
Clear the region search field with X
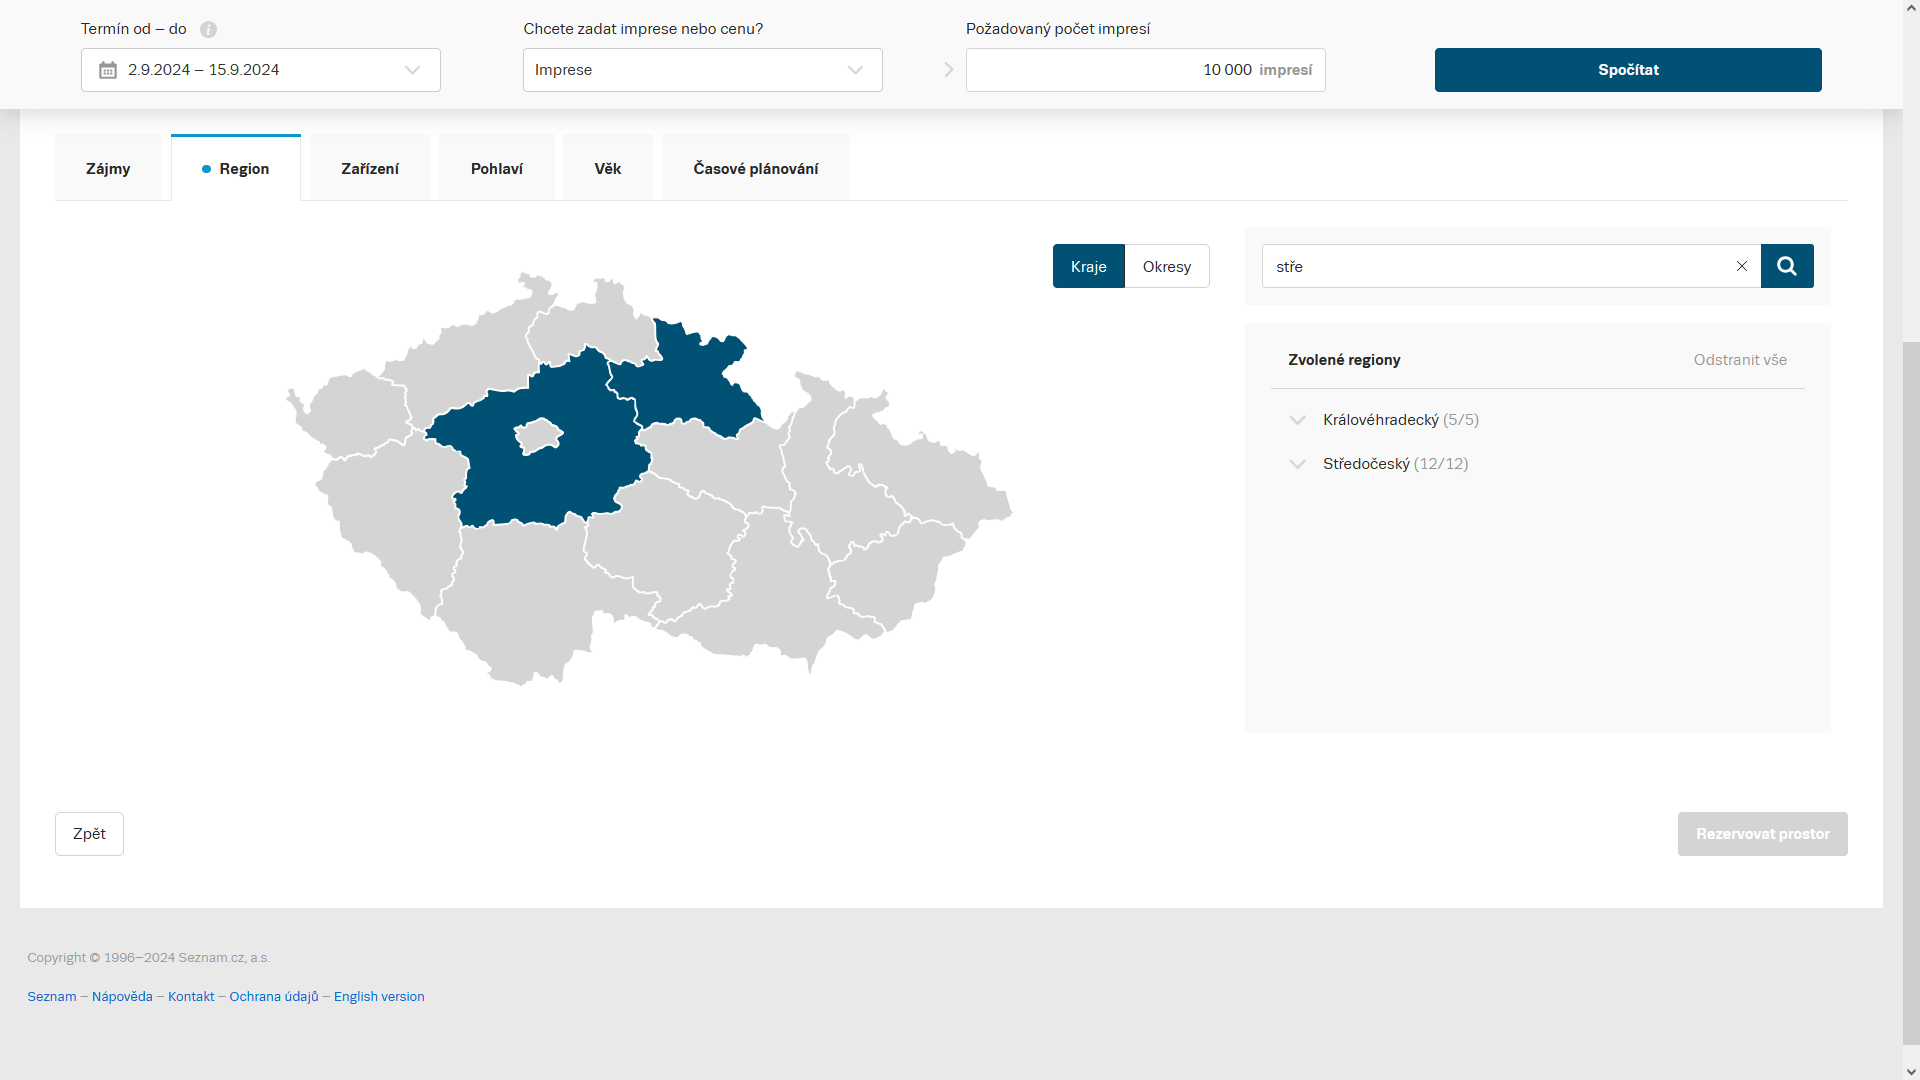point(1741,266)
